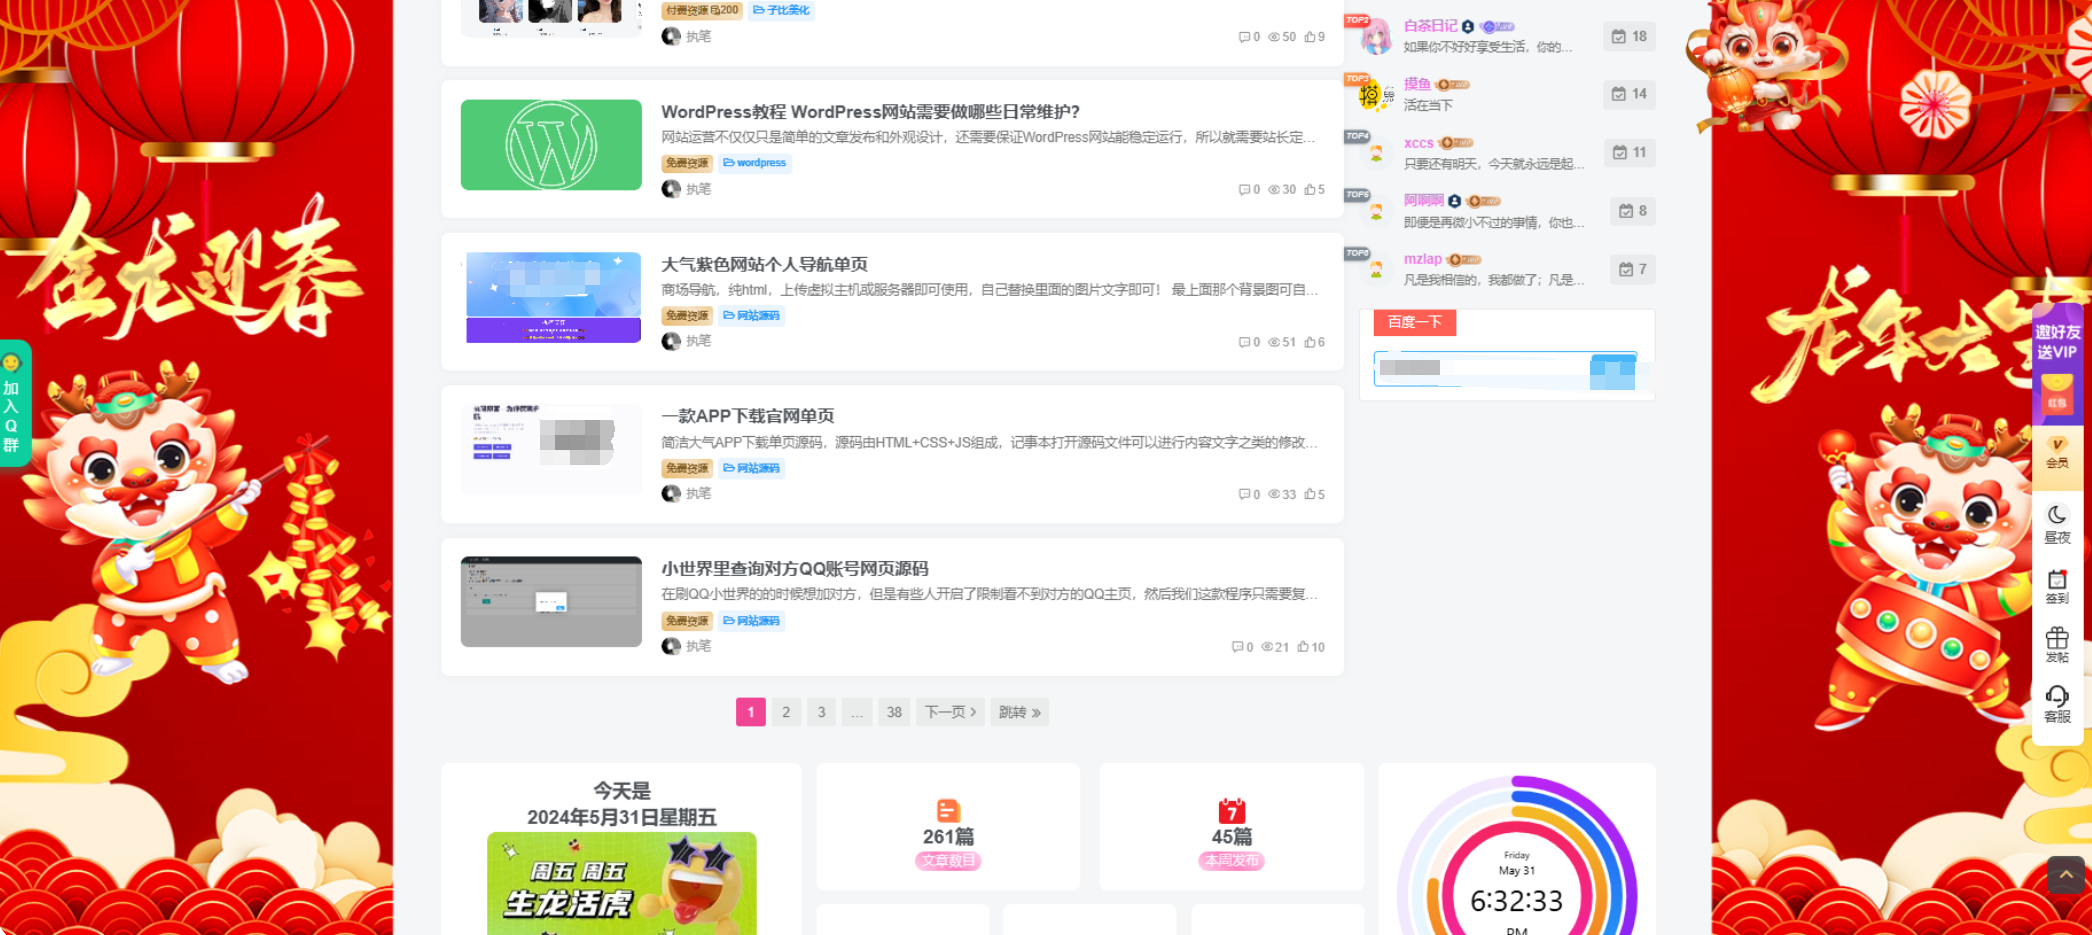The width and height of the screenshot is (2092, 935).
Task: Click the red calendar weekly icon
Action: (x=1232, y=810)
